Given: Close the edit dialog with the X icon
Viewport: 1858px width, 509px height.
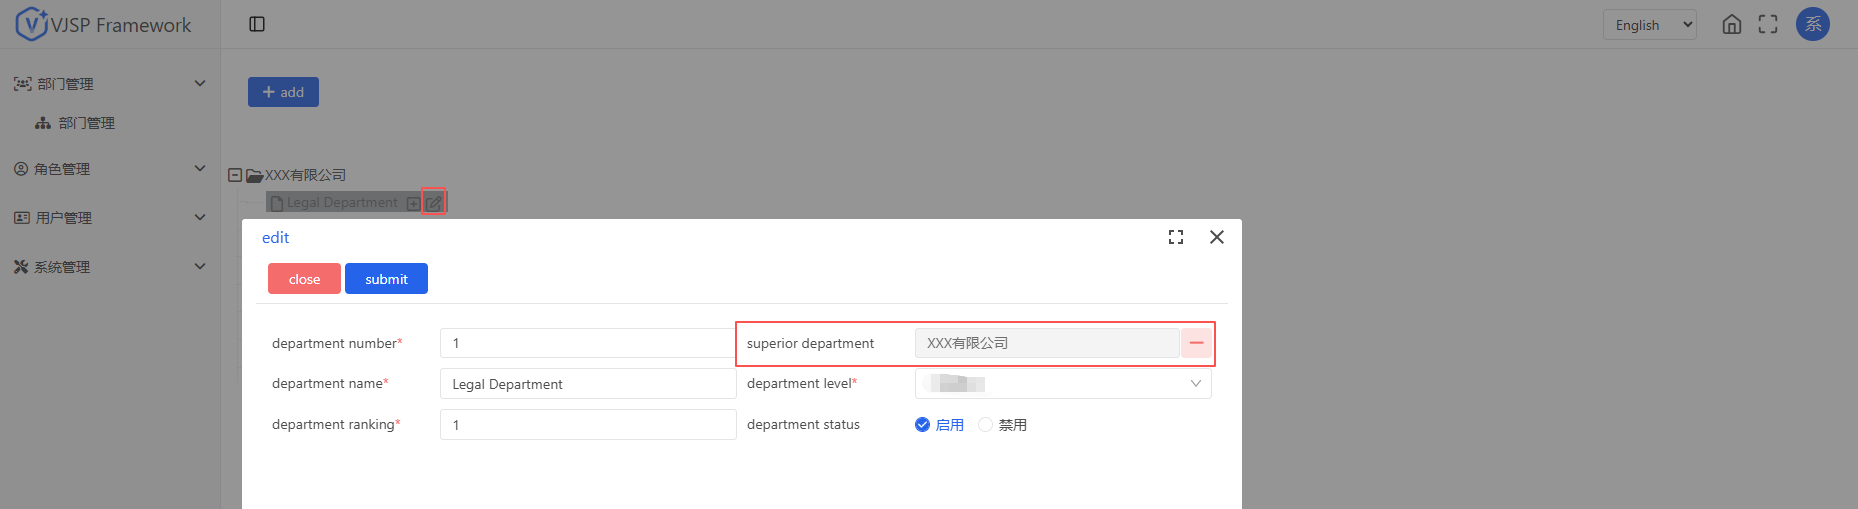Looking at the screenshot, I should pos(1217,237).
